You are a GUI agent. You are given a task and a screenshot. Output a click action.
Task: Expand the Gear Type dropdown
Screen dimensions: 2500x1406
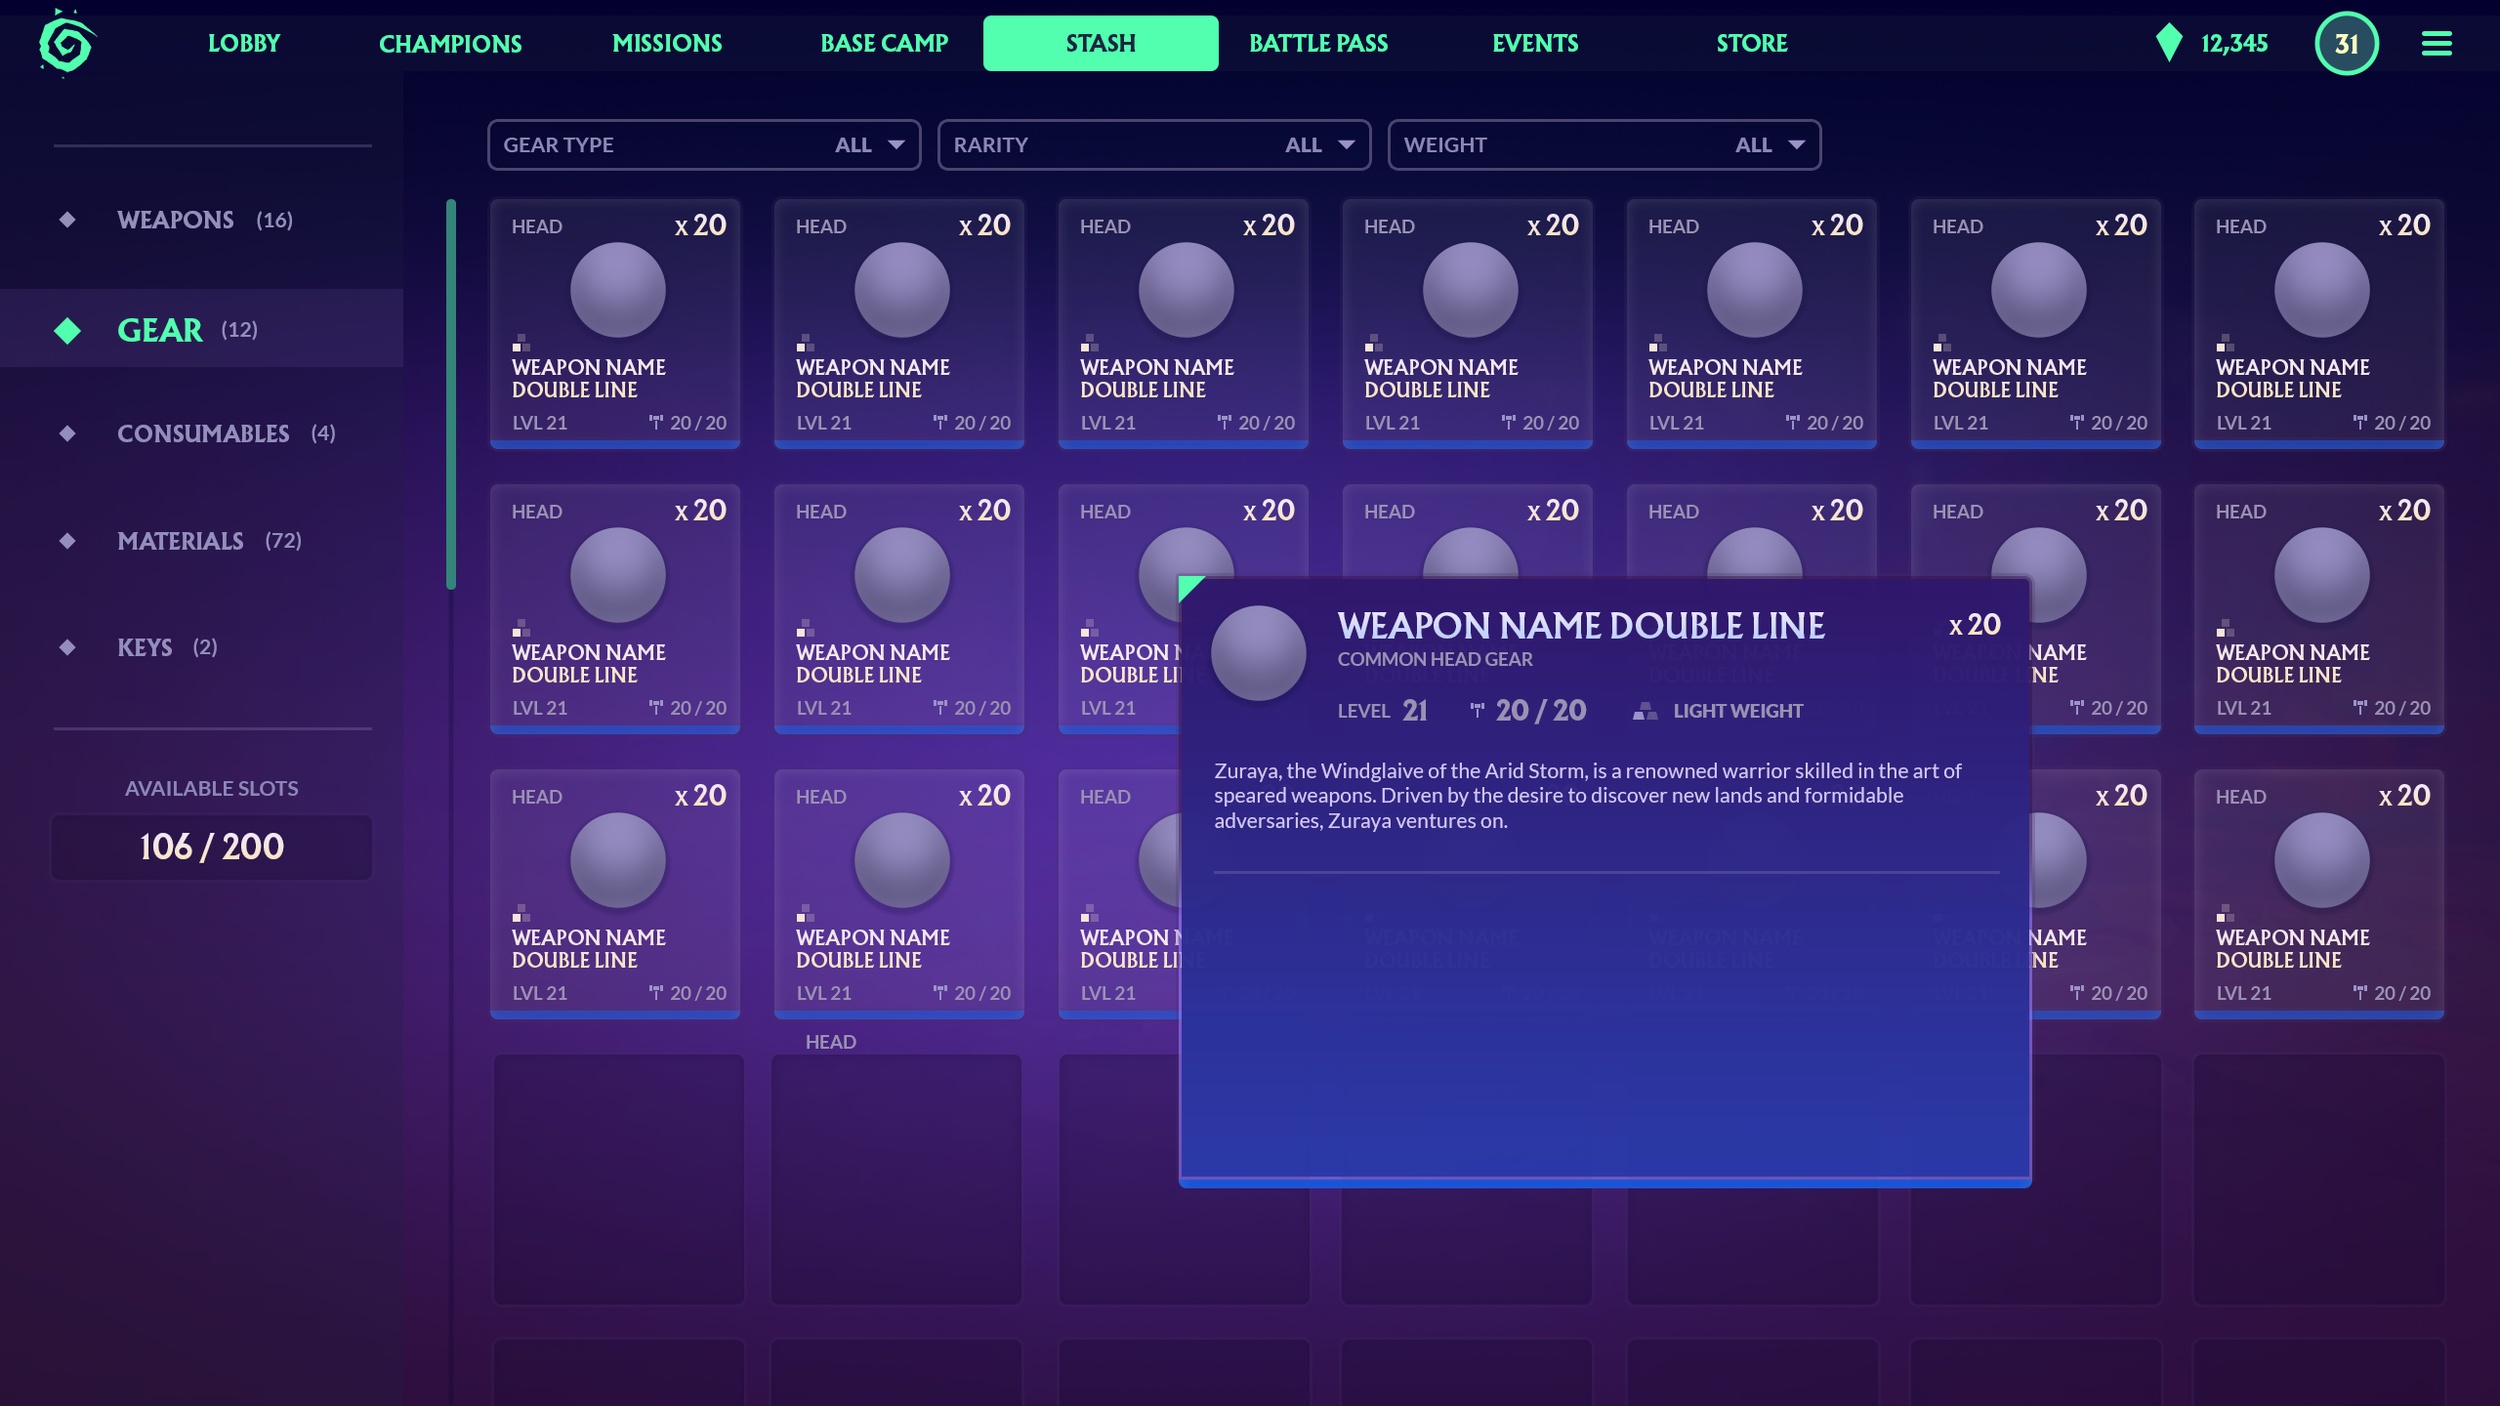click(x=703, y=145)
